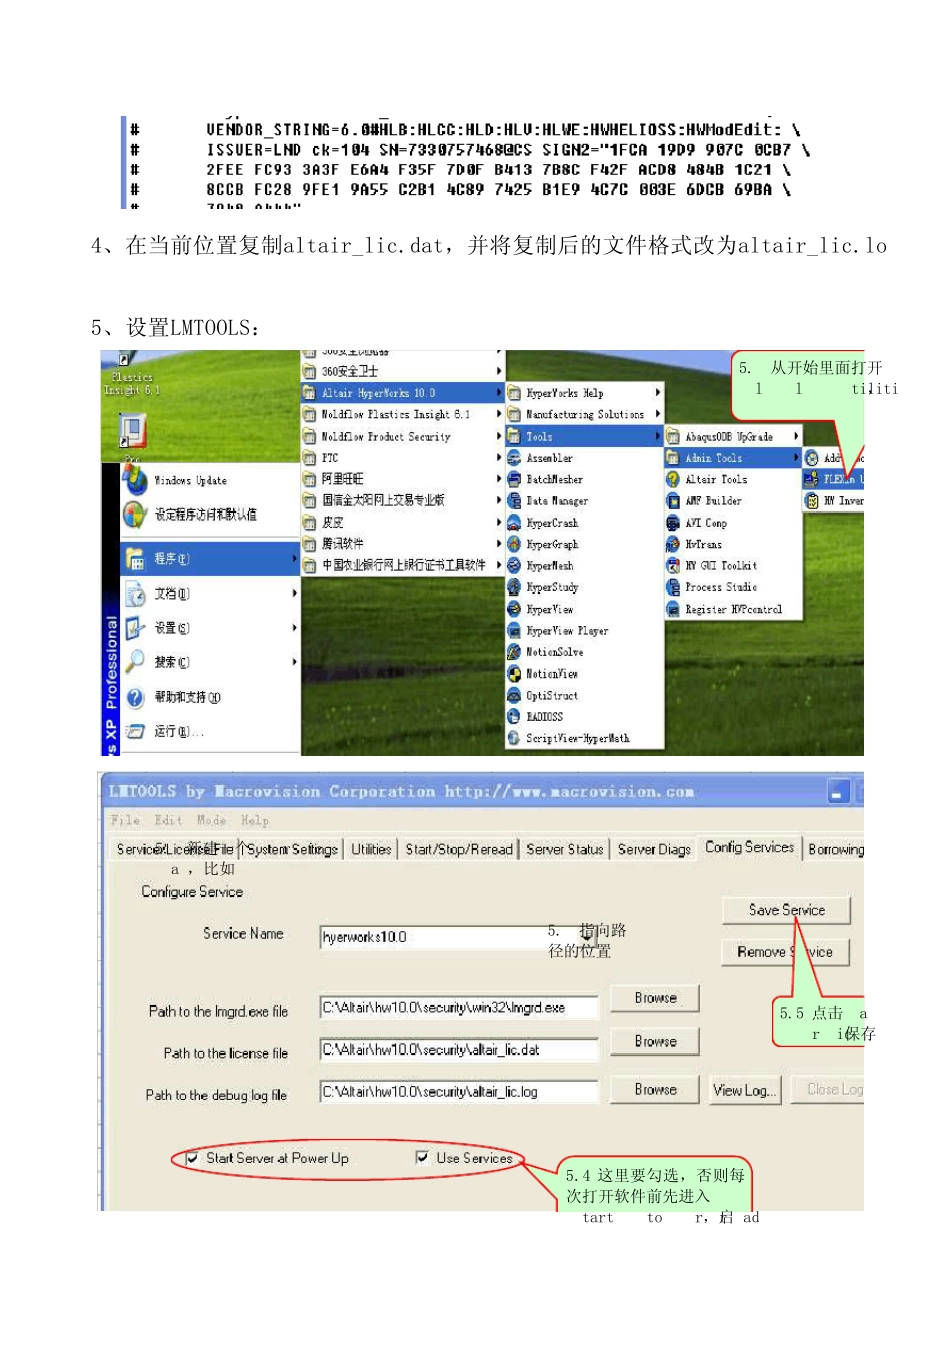Switch to the Server Diags tab
This screenshot has width=950, height=1345.
(x=654, y=849)
